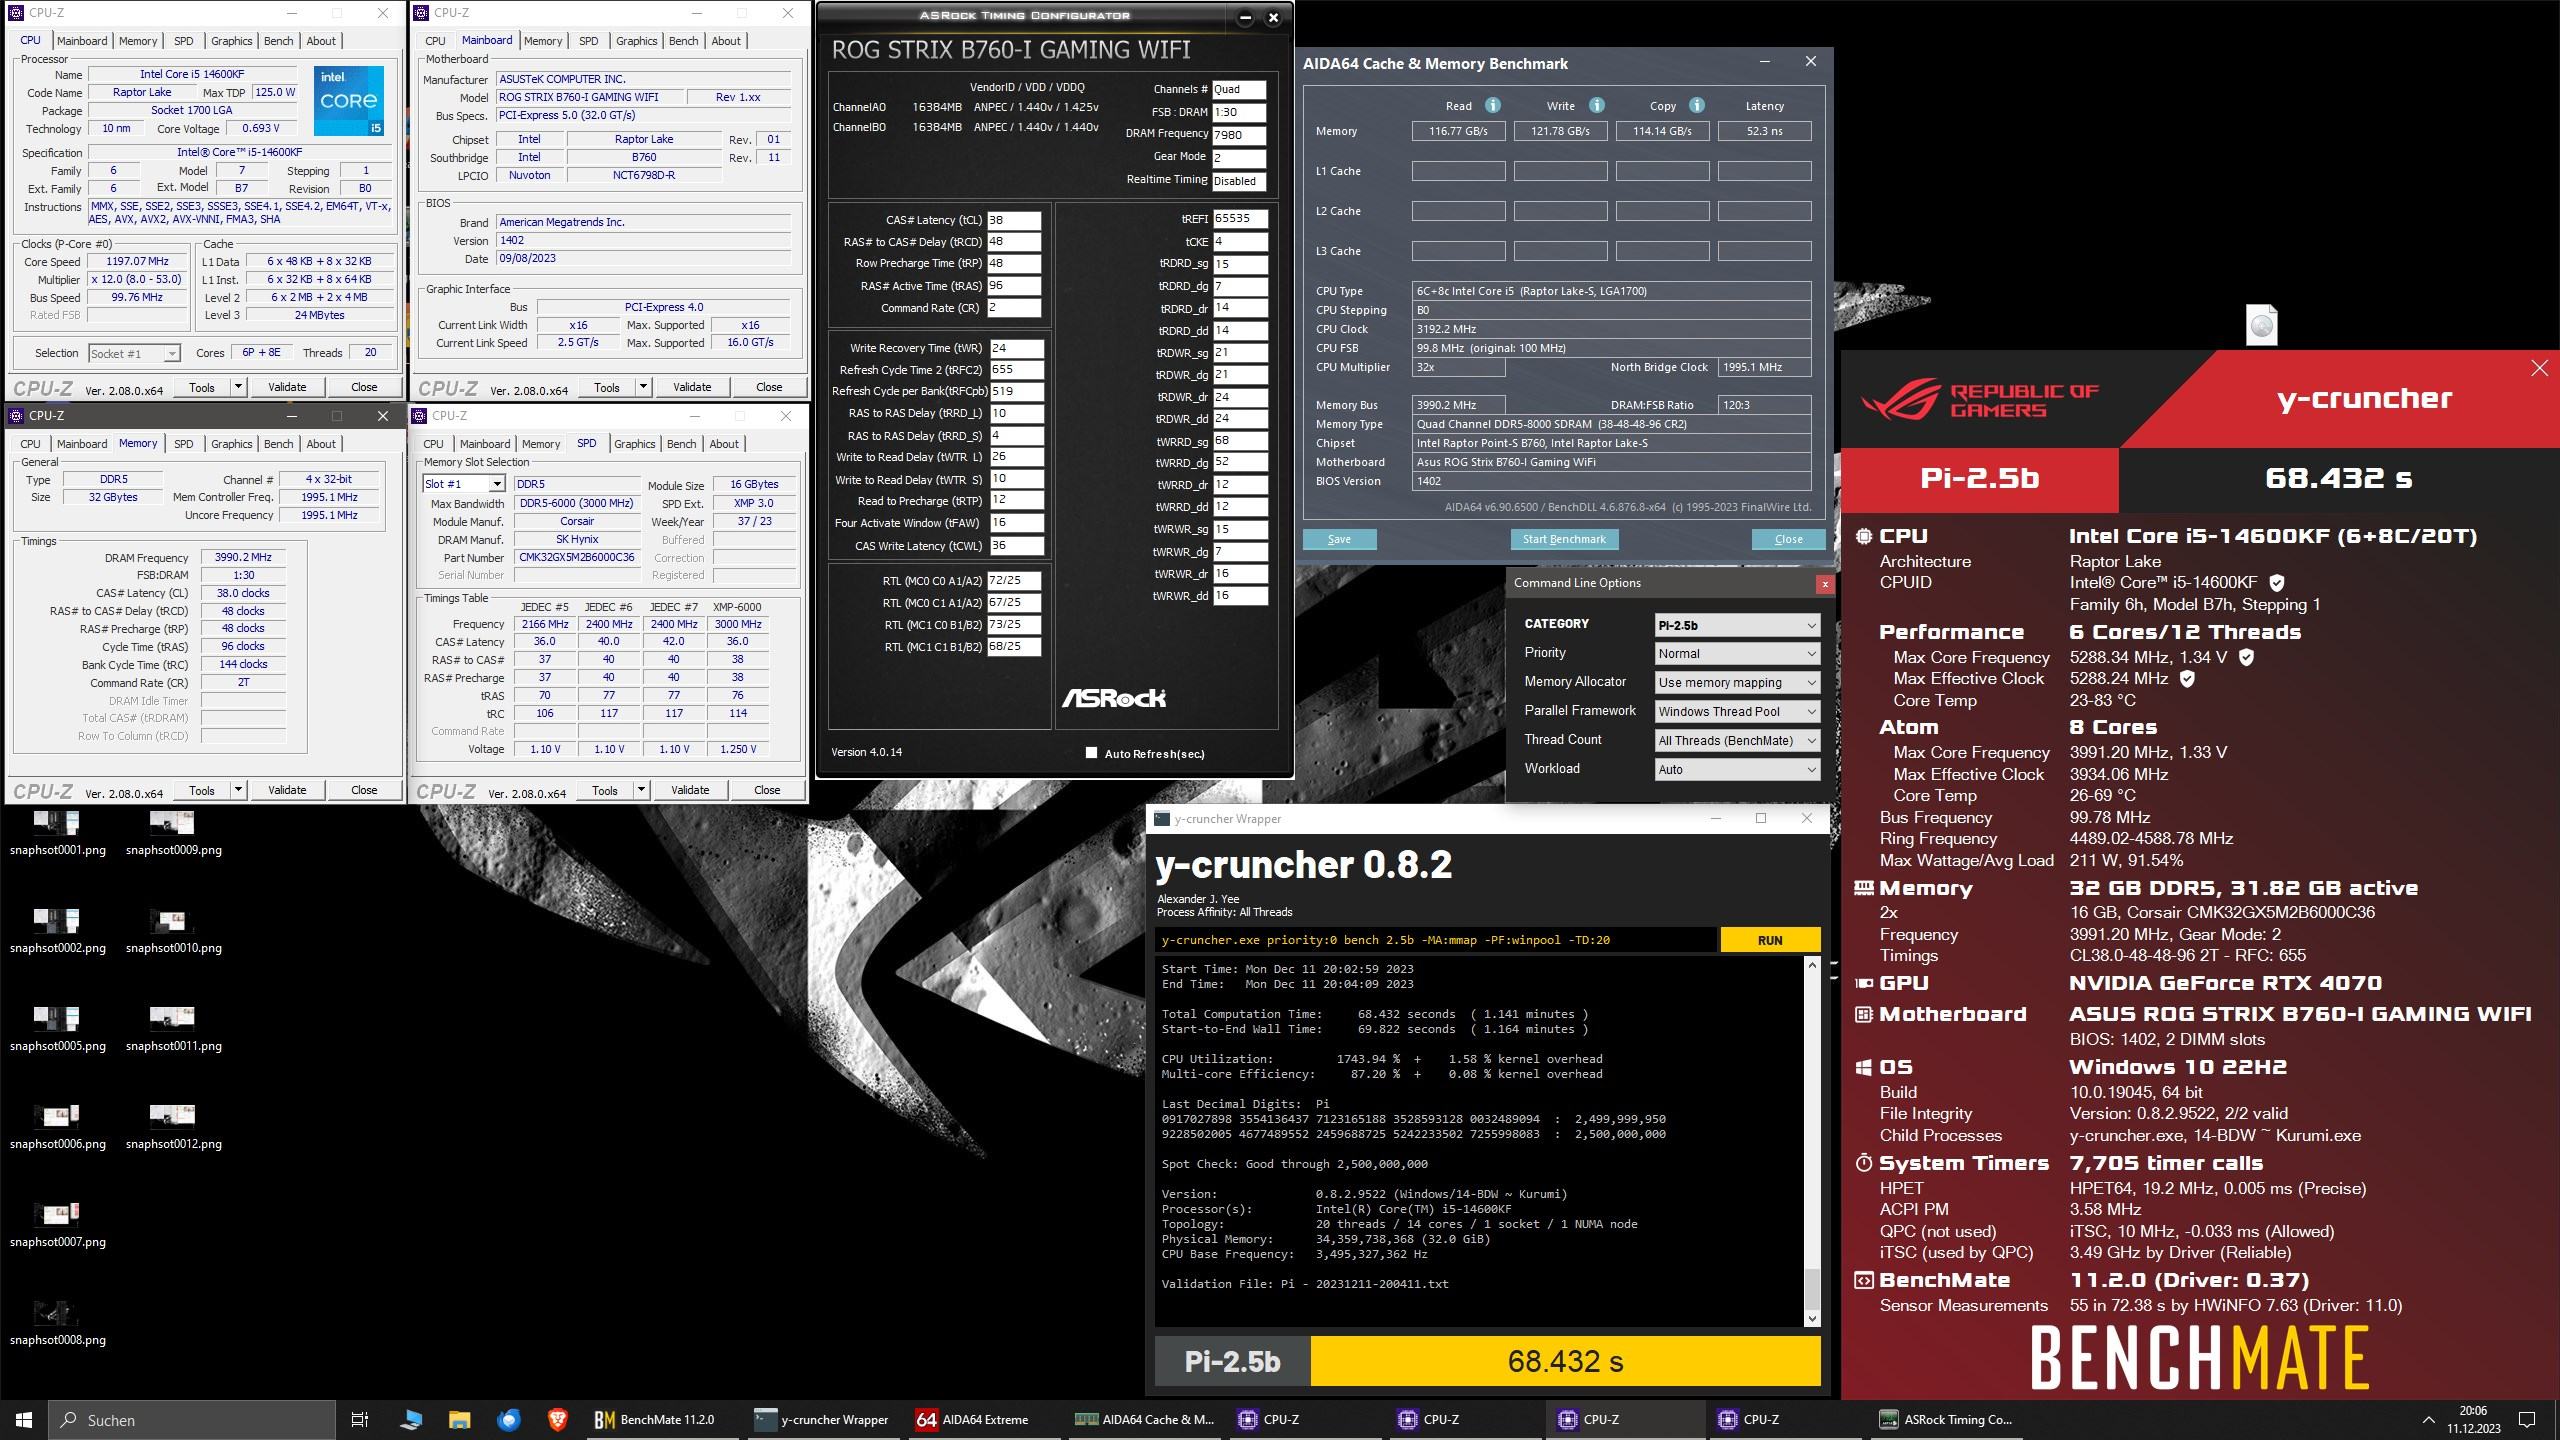Click the Copy info icon in AIDA64
Image resolution: width=2560 pixels, height=1440 pixels.
coord(1696,105)
